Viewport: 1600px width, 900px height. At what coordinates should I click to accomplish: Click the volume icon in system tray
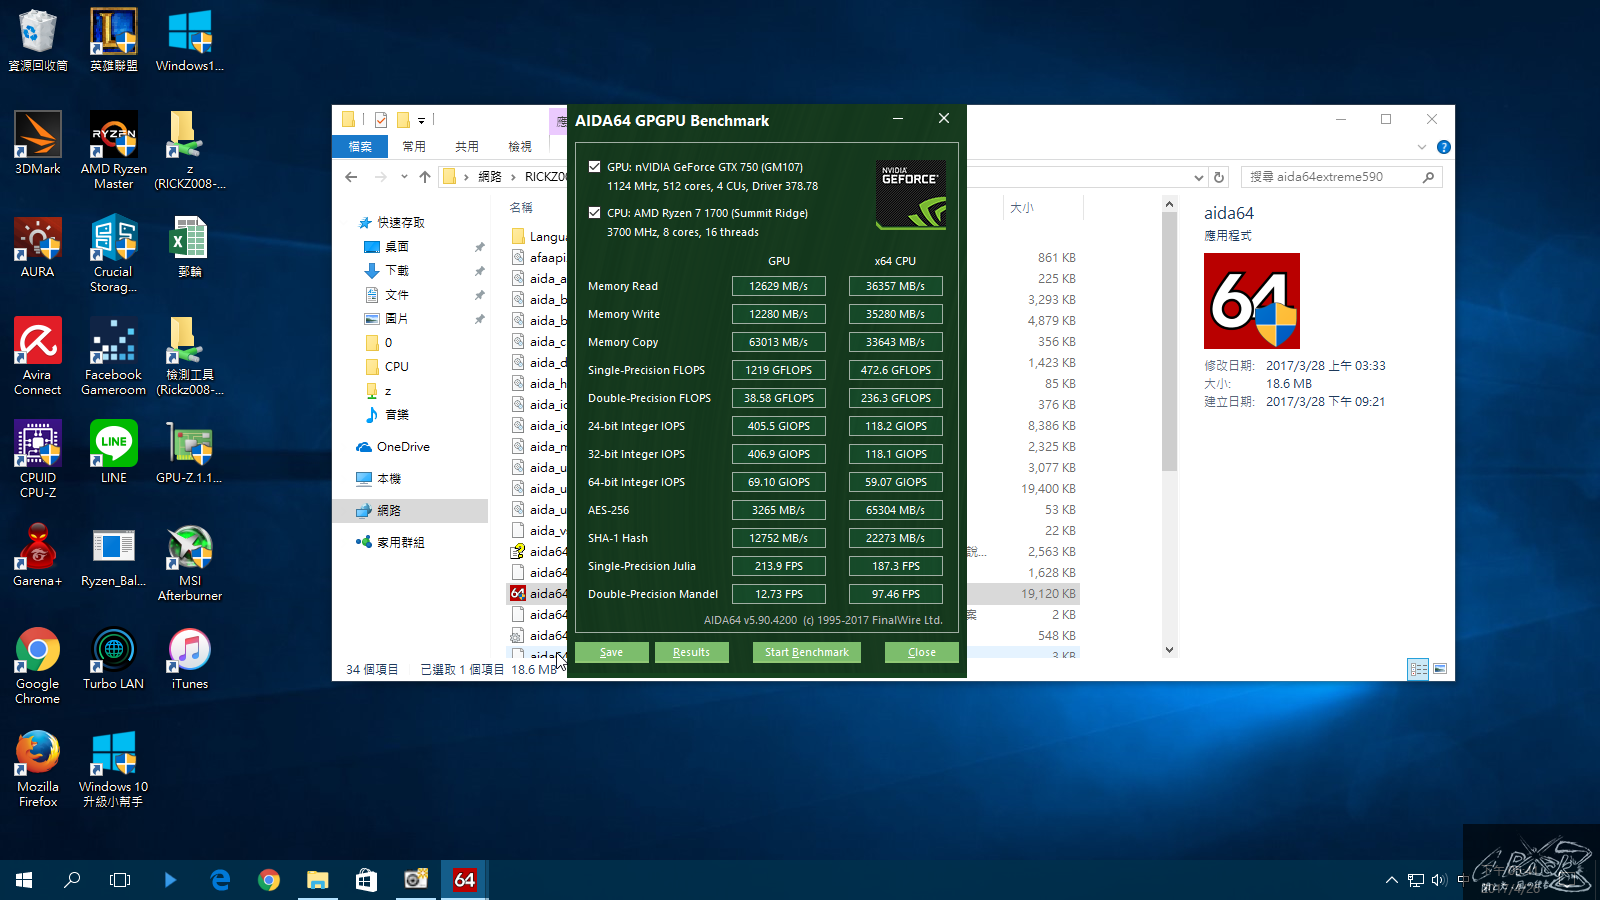pos(1439,880)
